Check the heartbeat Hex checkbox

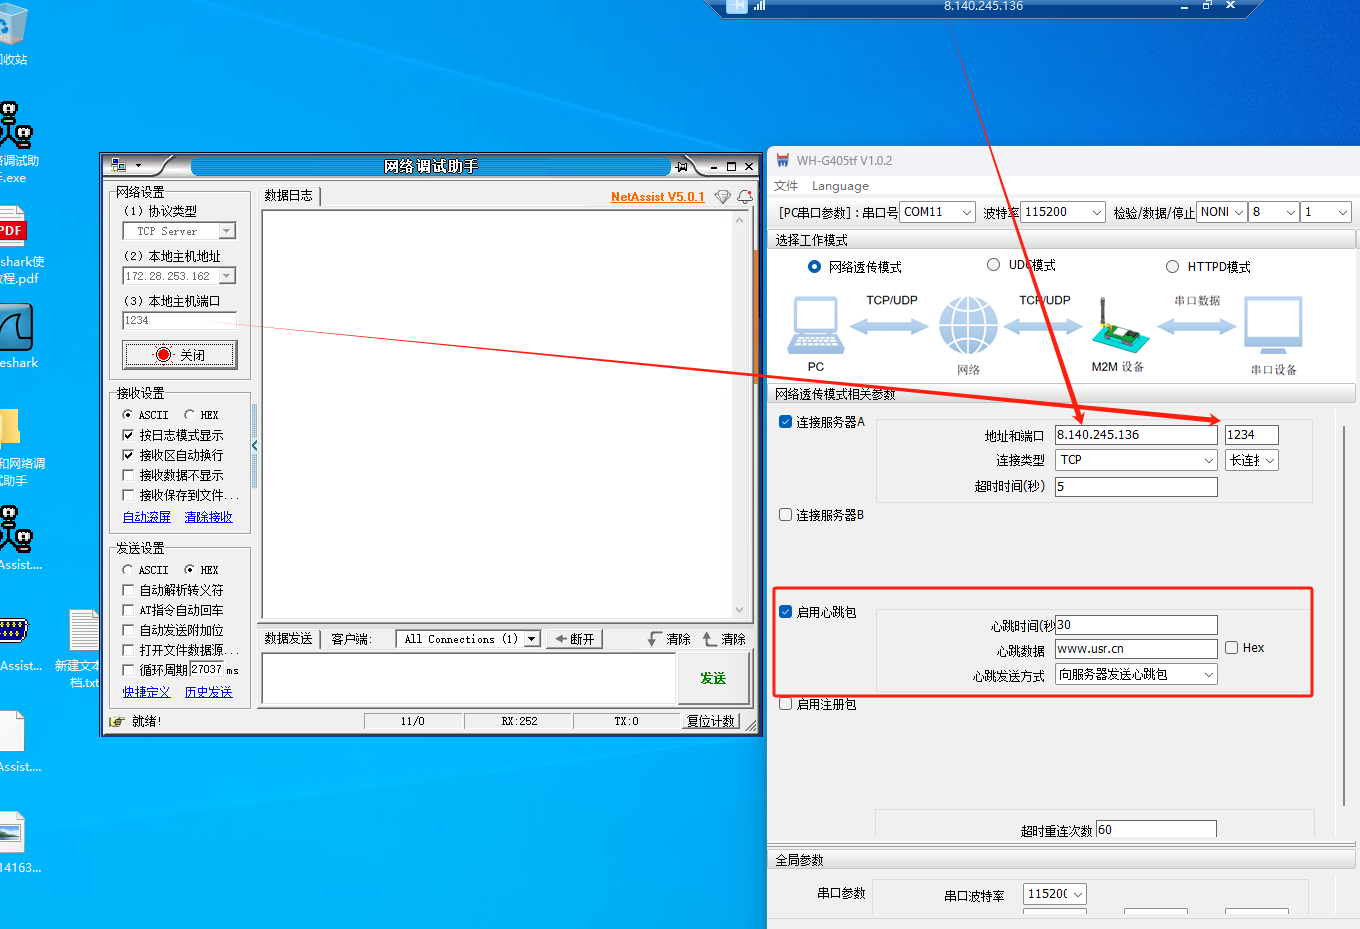(1232, 648)
